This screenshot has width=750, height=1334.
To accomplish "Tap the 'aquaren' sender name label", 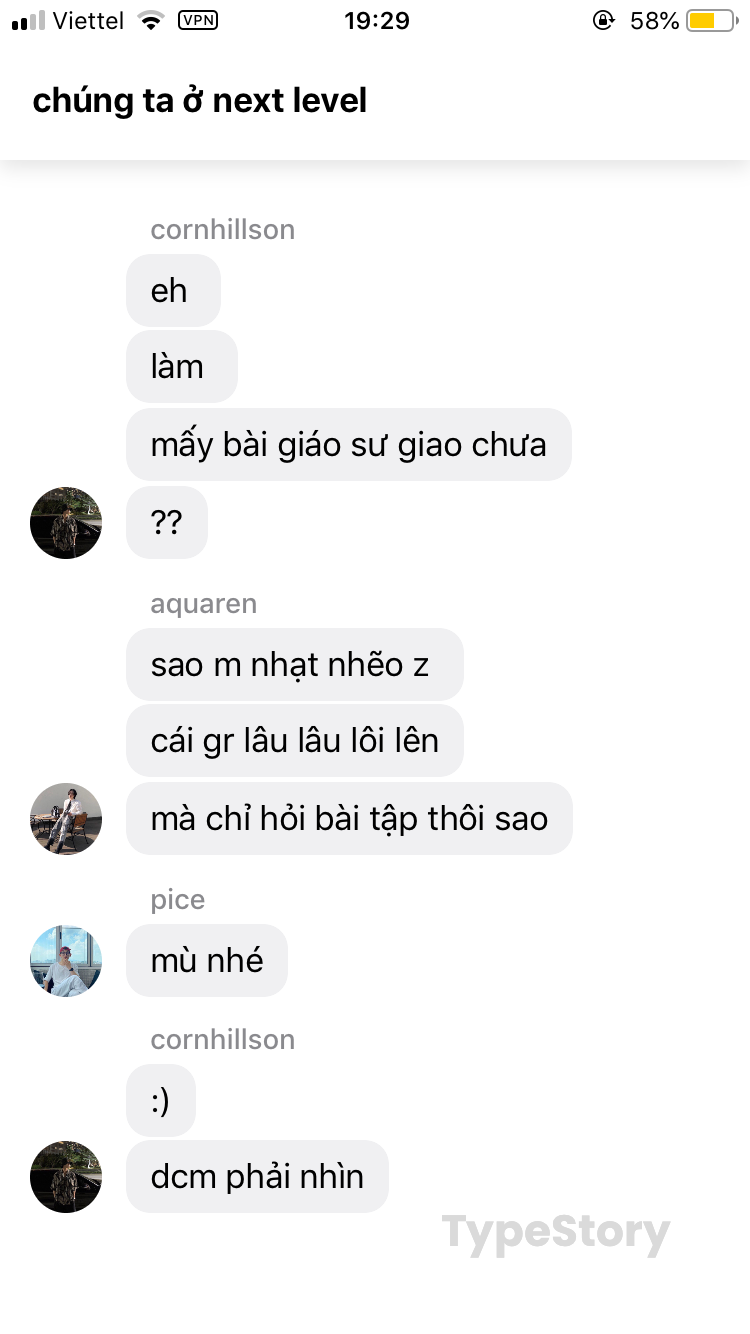I will click(204, 604).
